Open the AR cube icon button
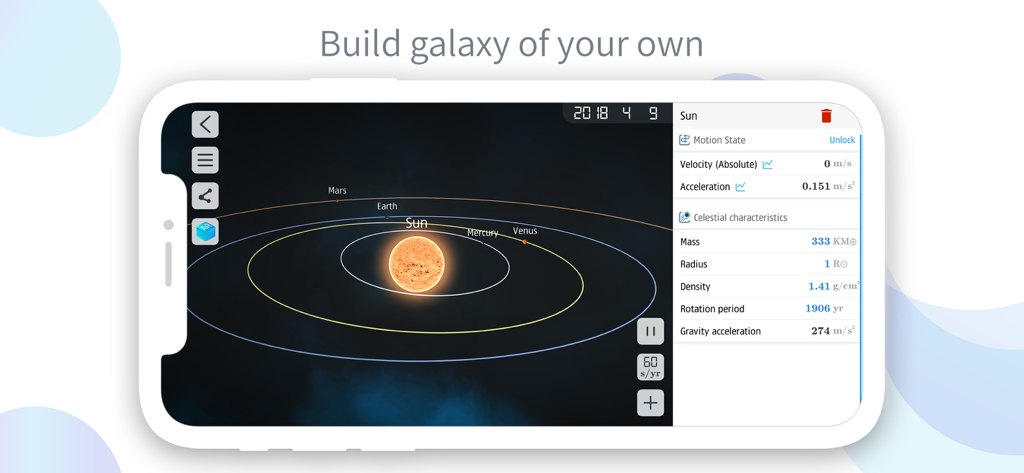The width and height of the screenshot is (1024, 473). (x=205, y=231)
